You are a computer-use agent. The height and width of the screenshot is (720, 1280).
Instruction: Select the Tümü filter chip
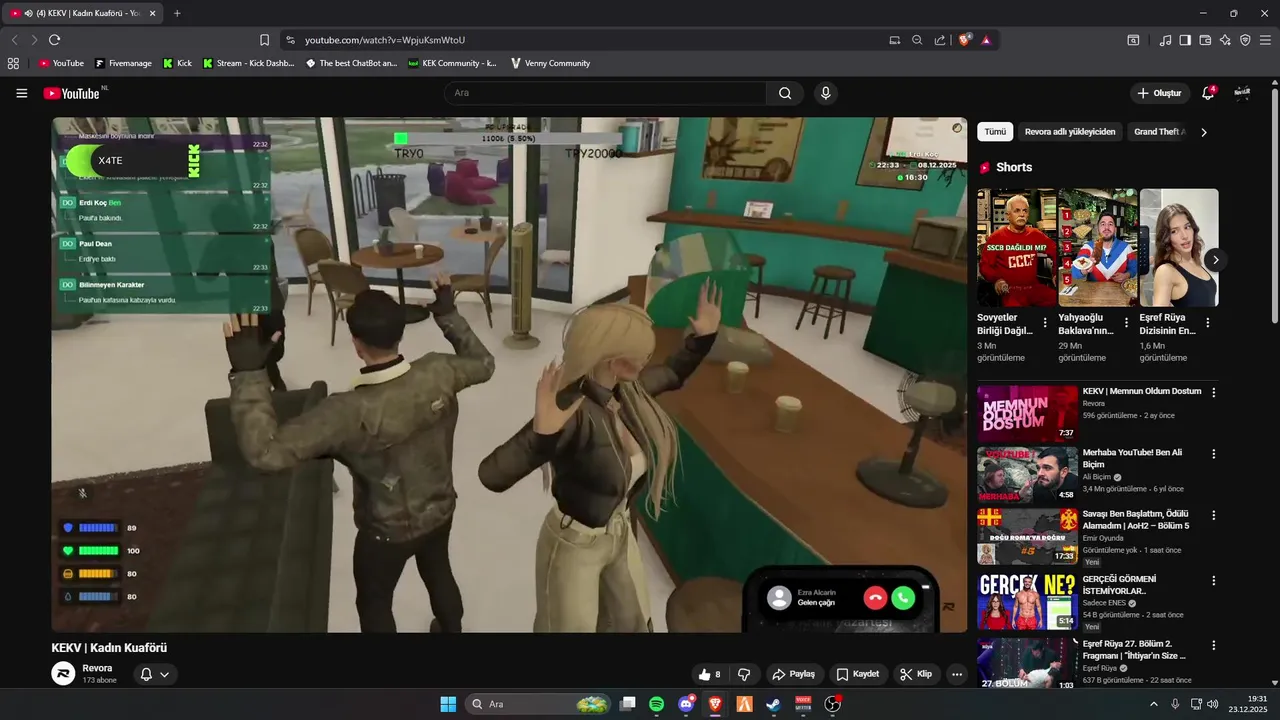(995, 132)
